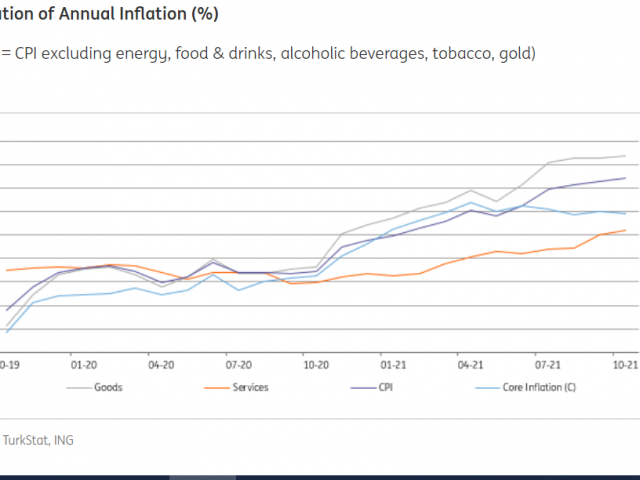This screenshot has width=640, height=480.
Task: Select the Core Inflation (C) legend text
Action: 541,387
